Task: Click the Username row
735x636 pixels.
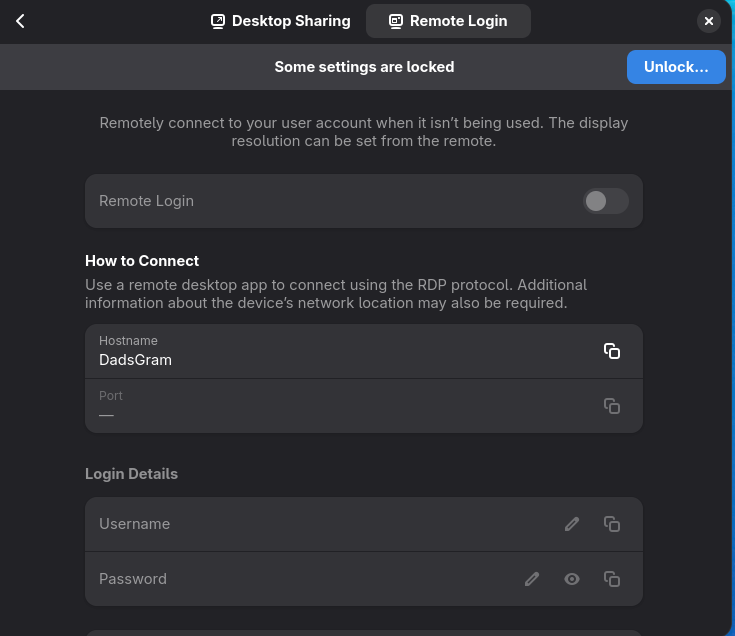Action: click(300, 524)
